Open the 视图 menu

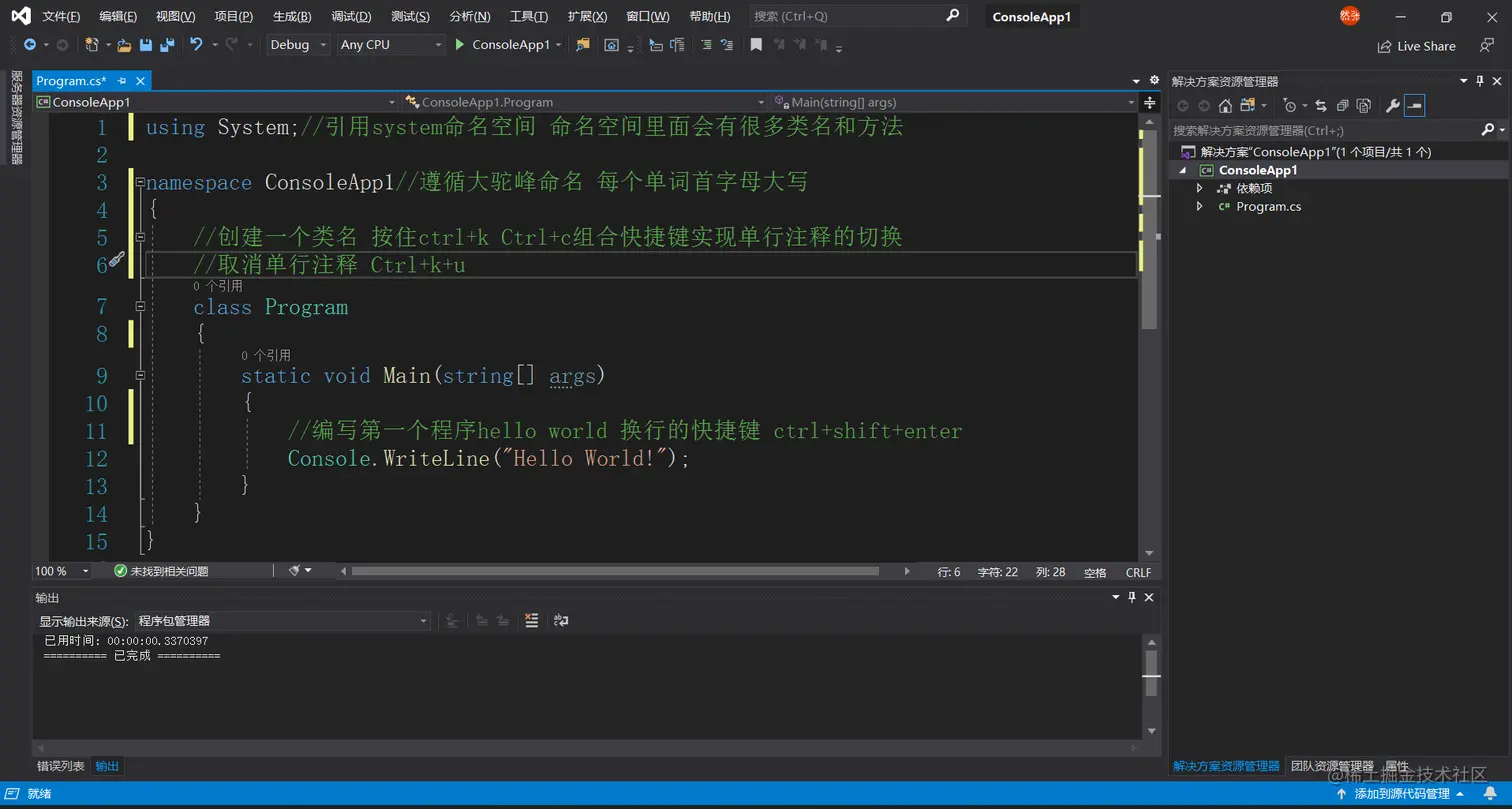click(173, 16)
